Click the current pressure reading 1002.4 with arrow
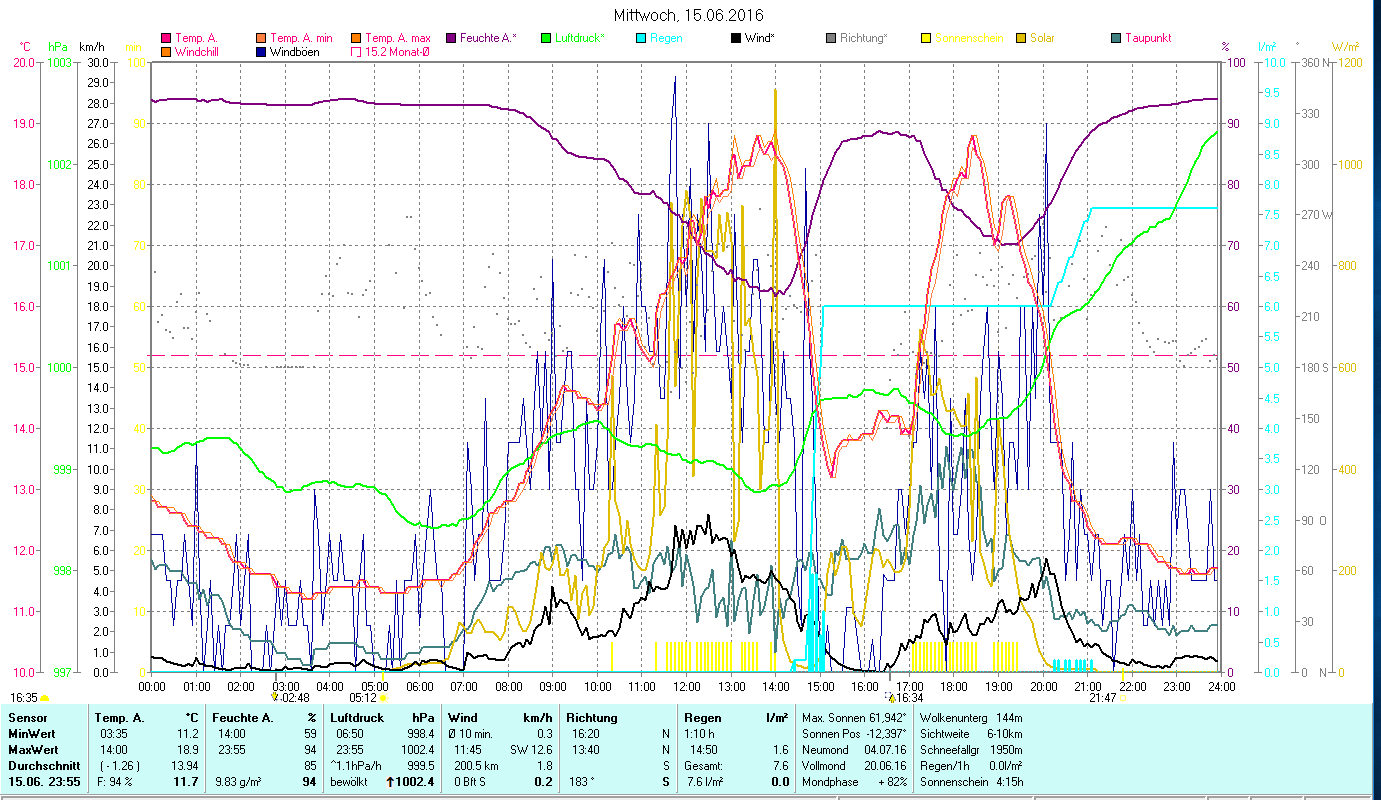 pos(410,781)
